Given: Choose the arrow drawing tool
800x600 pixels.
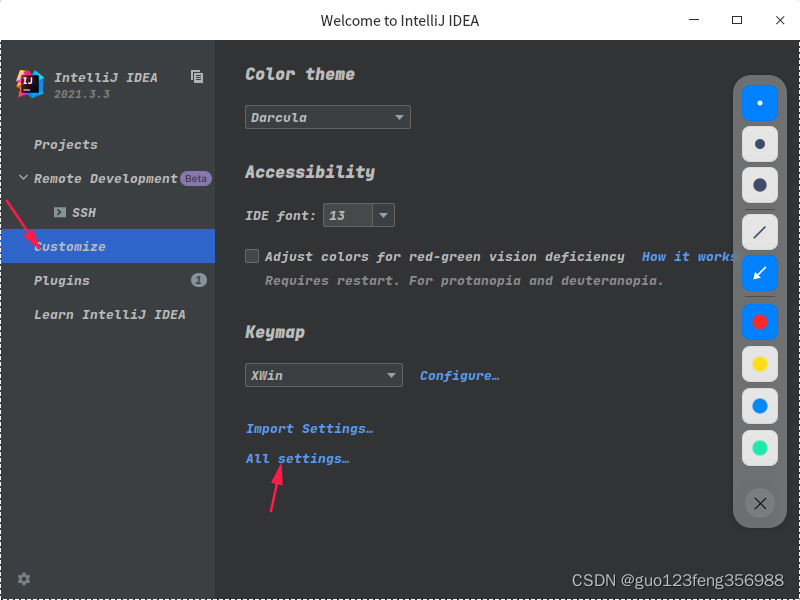Looking at the screenshot, I should (x=760, y=273).
